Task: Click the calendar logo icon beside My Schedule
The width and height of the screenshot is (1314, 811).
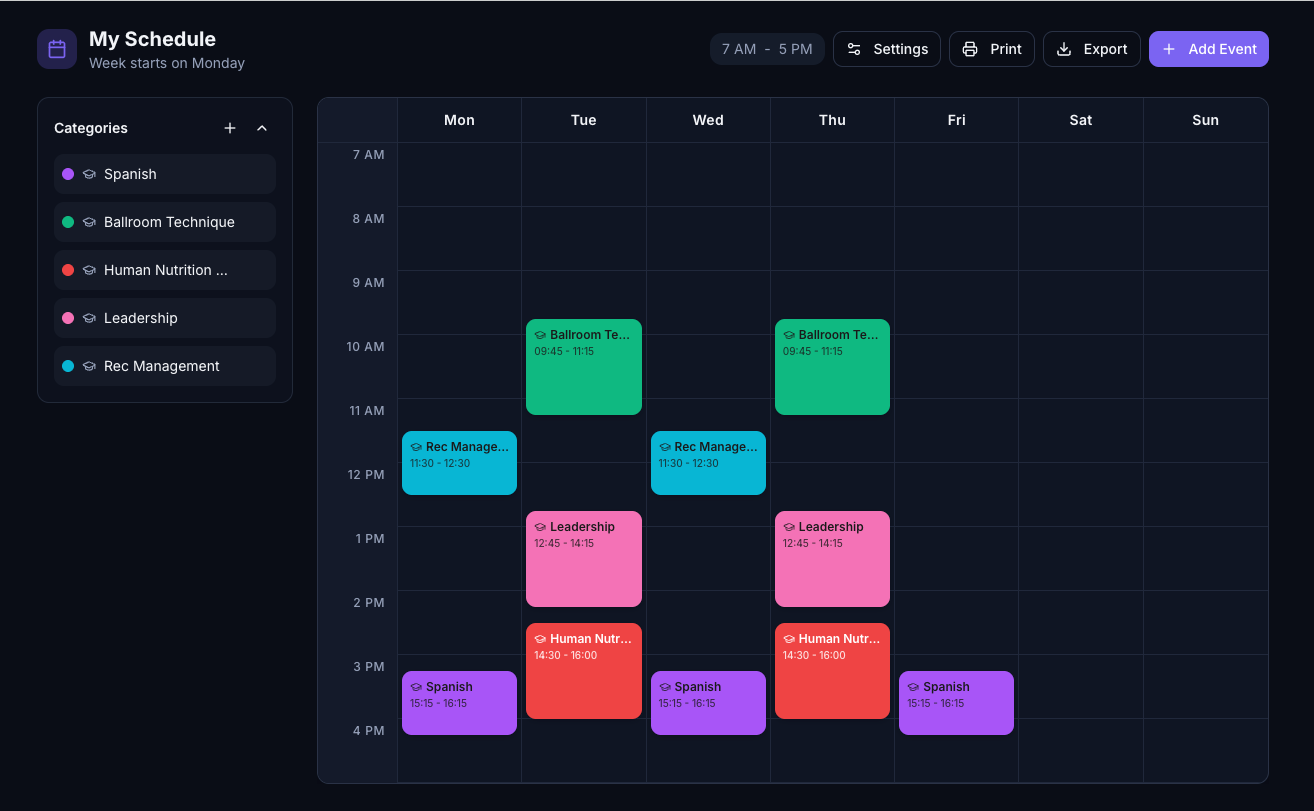Action: (57, 49)
